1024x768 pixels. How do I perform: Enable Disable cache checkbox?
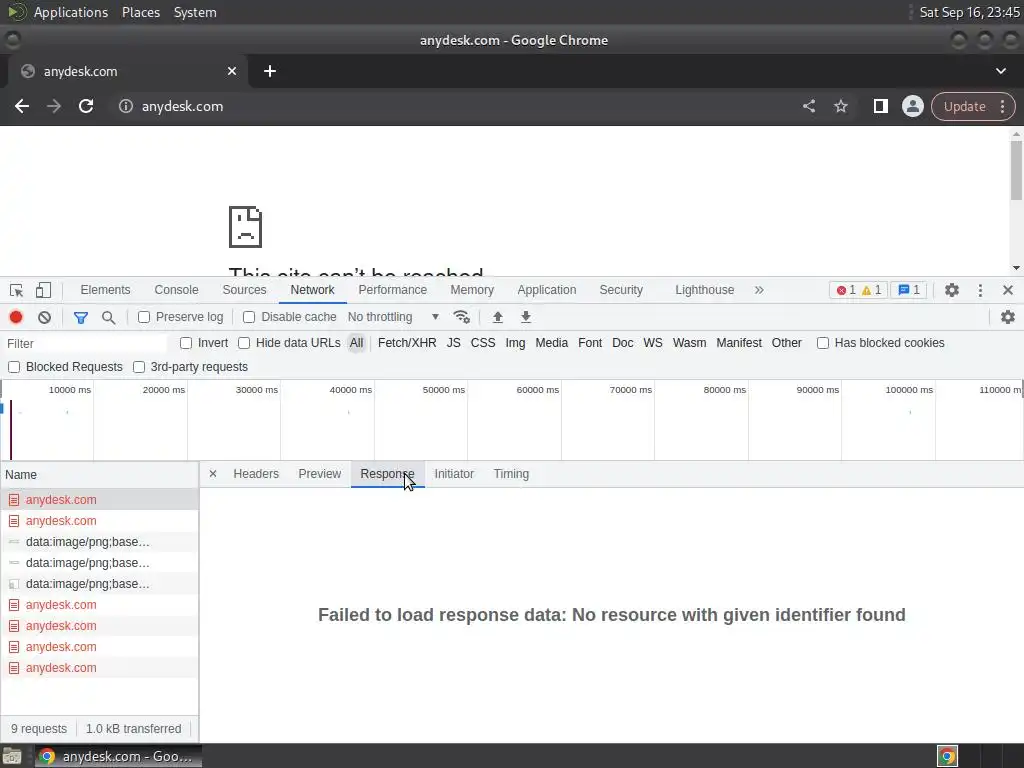(x=249, y=317)
